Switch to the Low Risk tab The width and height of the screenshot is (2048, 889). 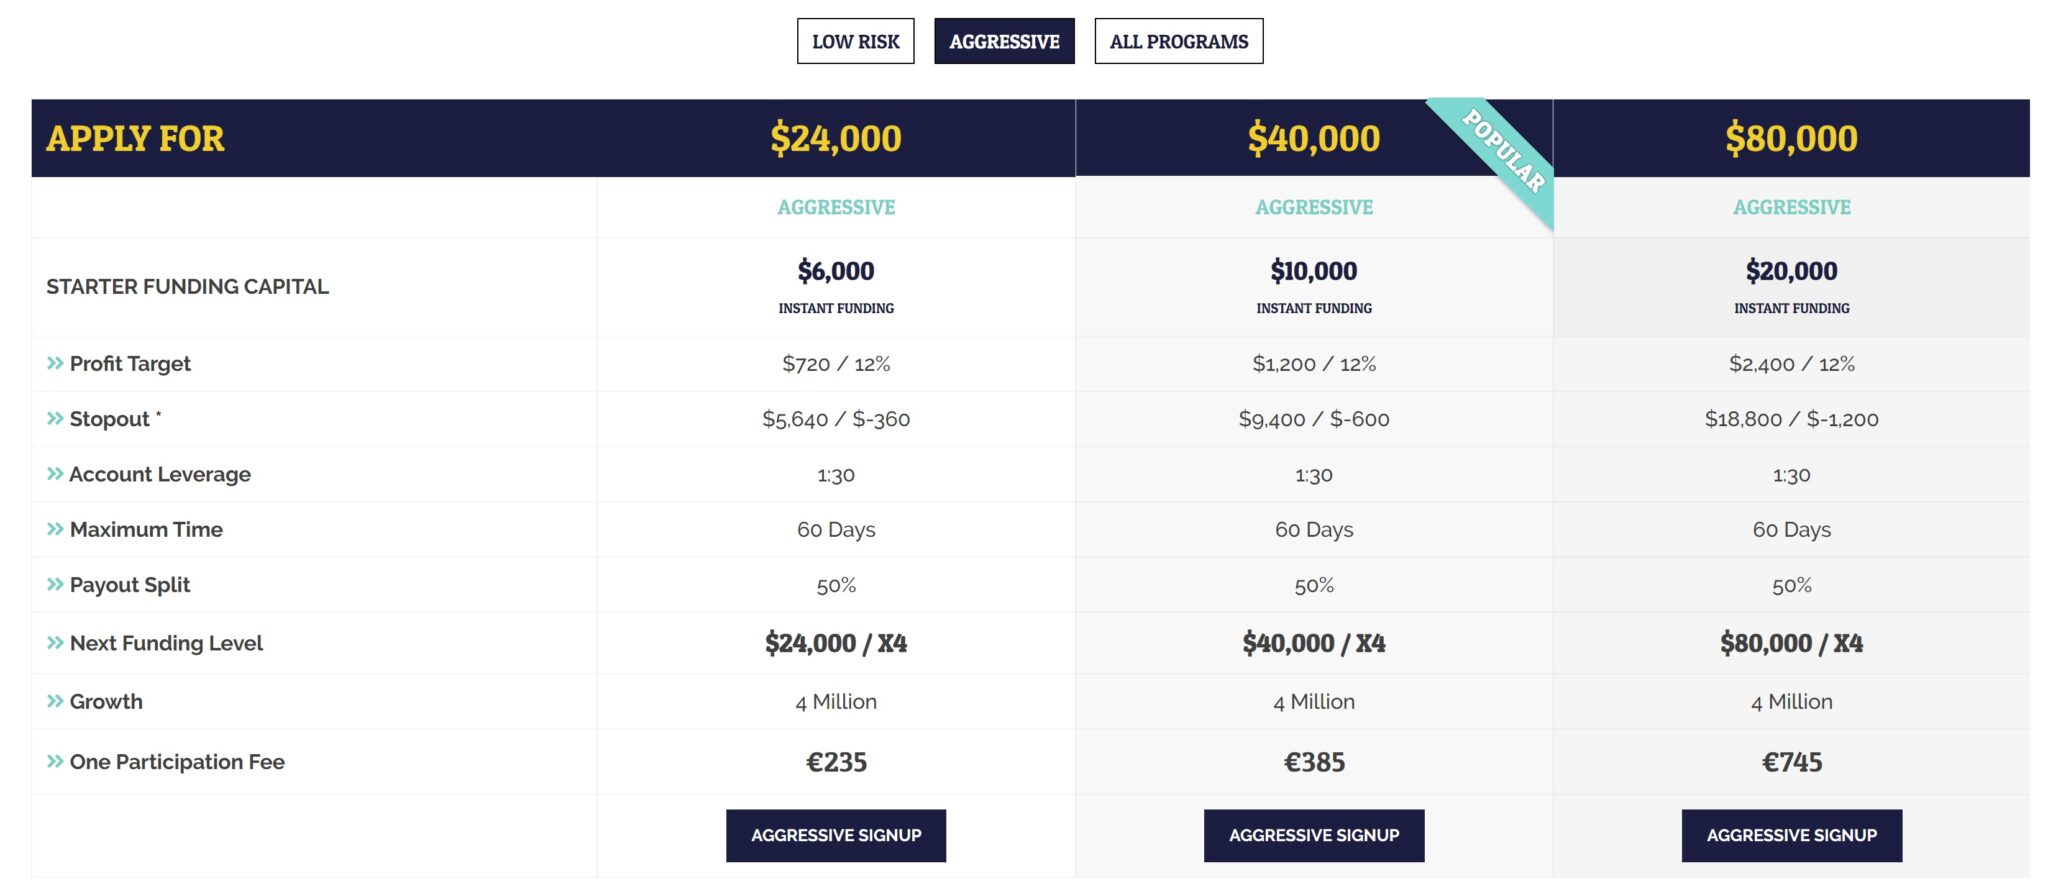click(855, 41)
